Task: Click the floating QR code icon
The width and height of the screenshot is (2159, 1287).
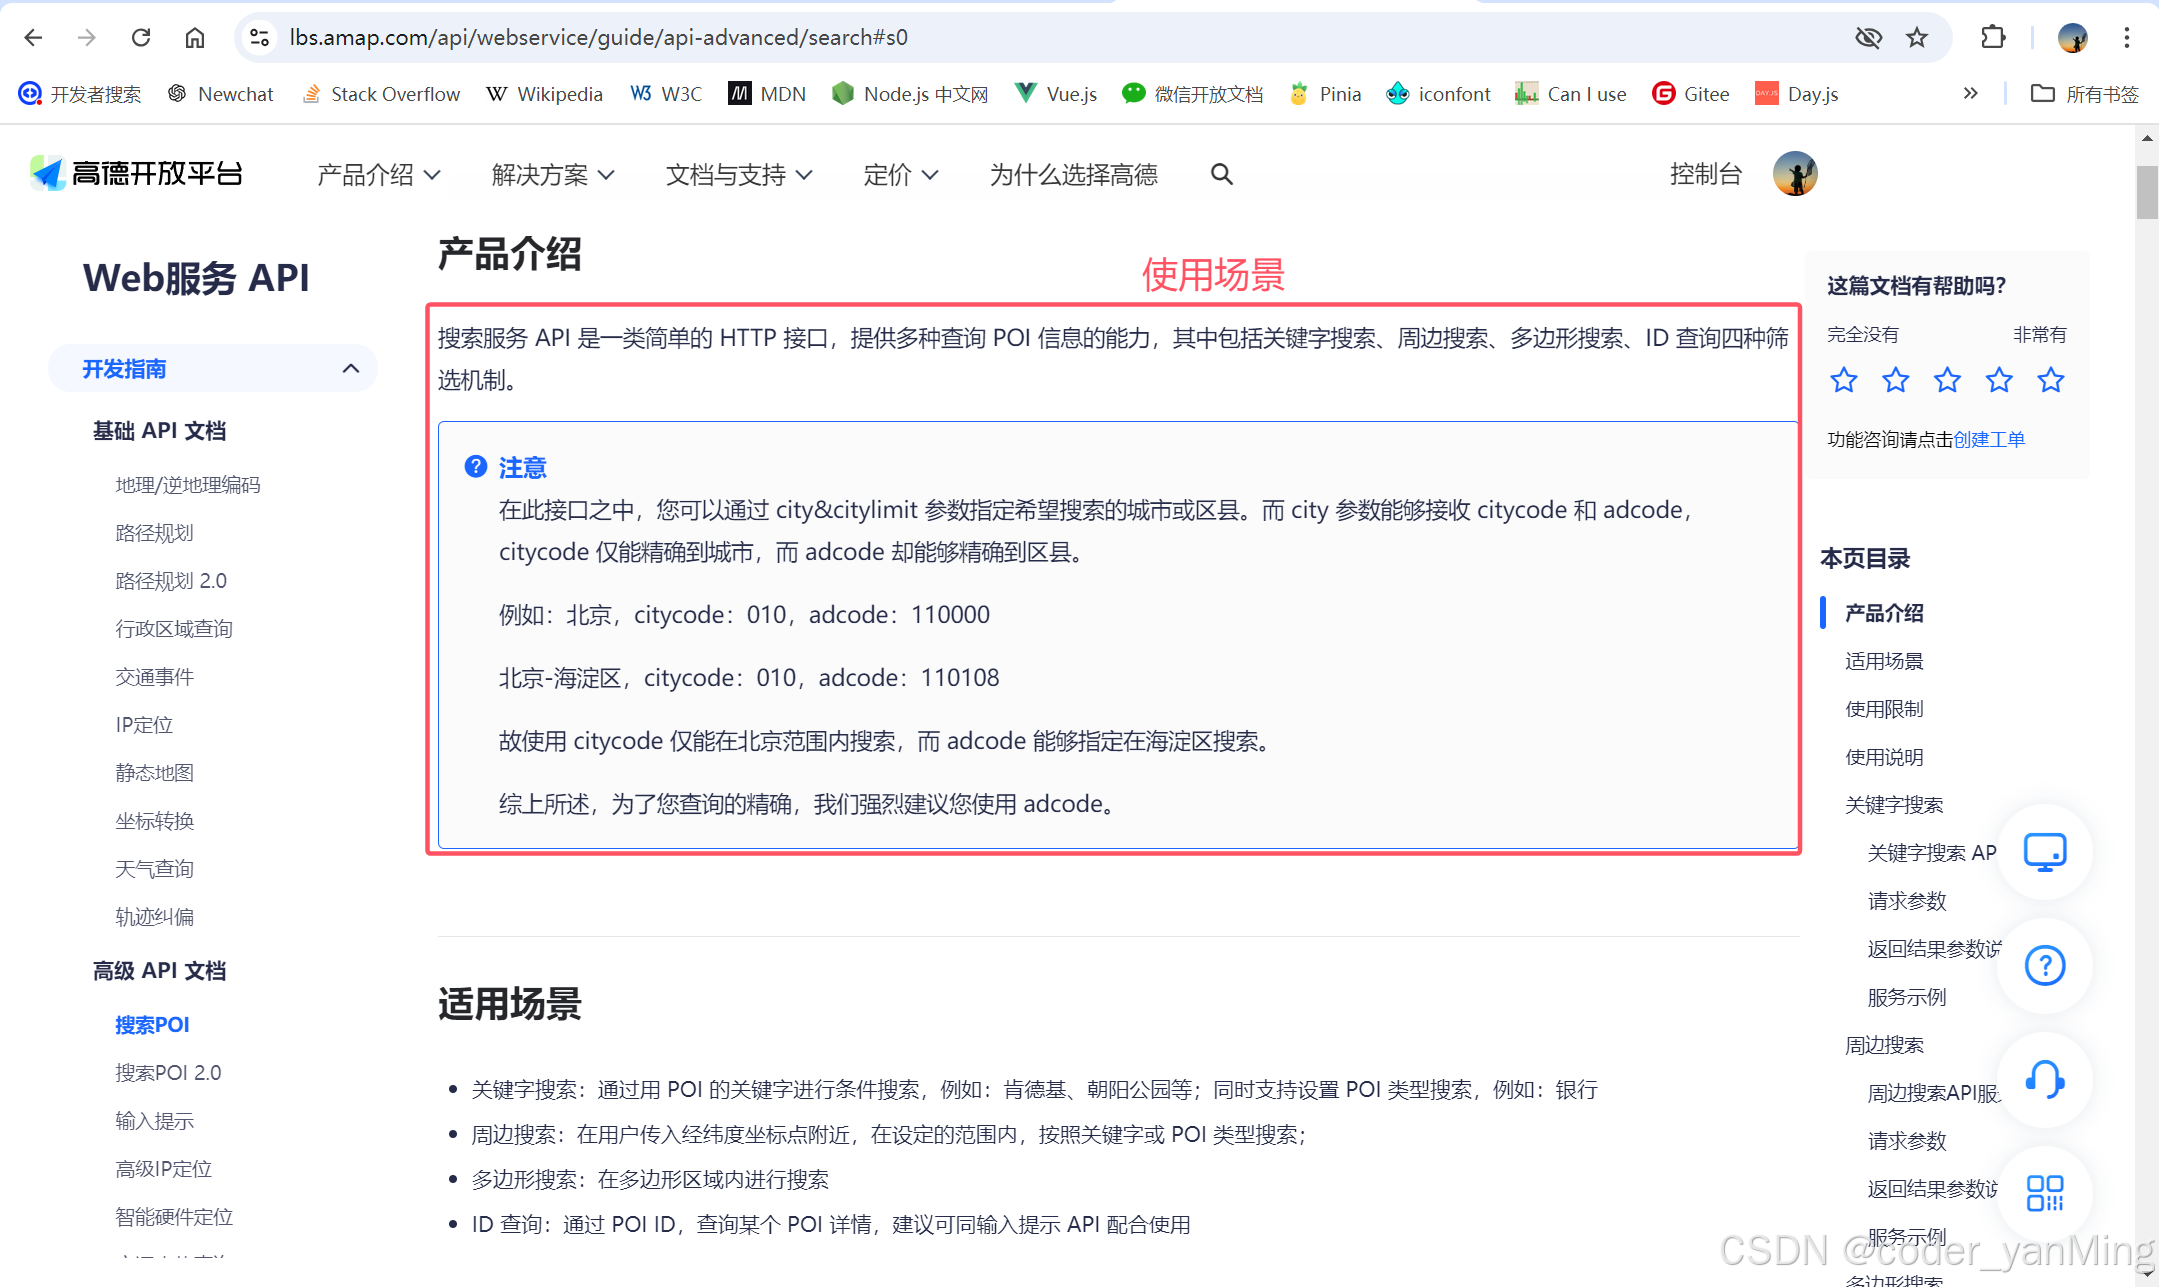Action: 2045,1193
